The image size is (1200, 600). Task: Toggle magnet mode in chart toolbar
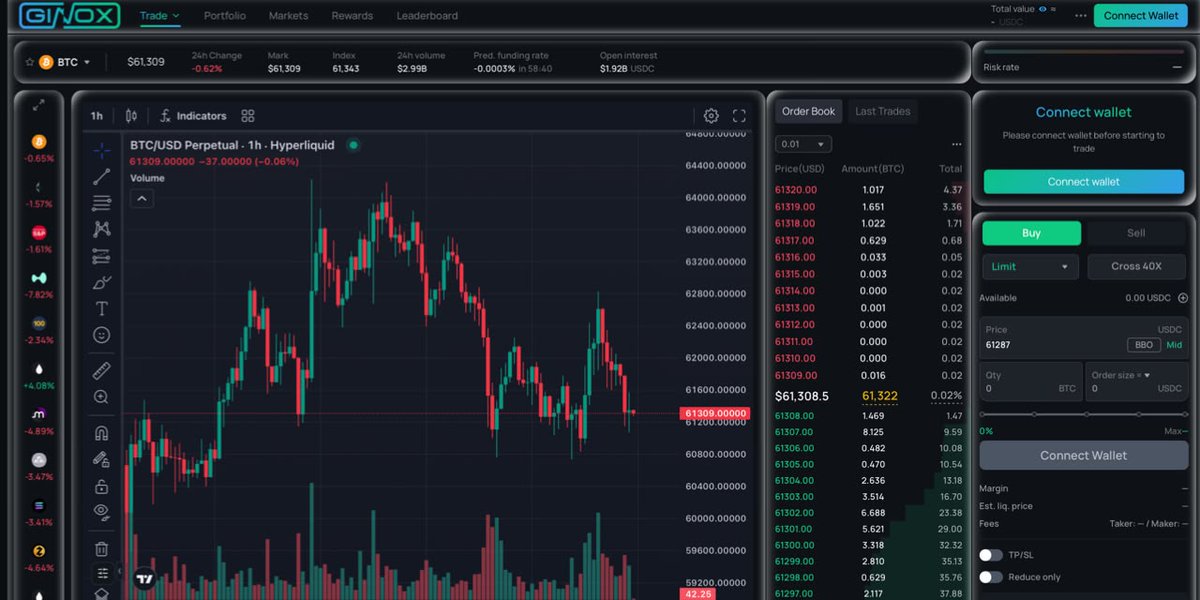pyautogui.click(x=102, y=434)
